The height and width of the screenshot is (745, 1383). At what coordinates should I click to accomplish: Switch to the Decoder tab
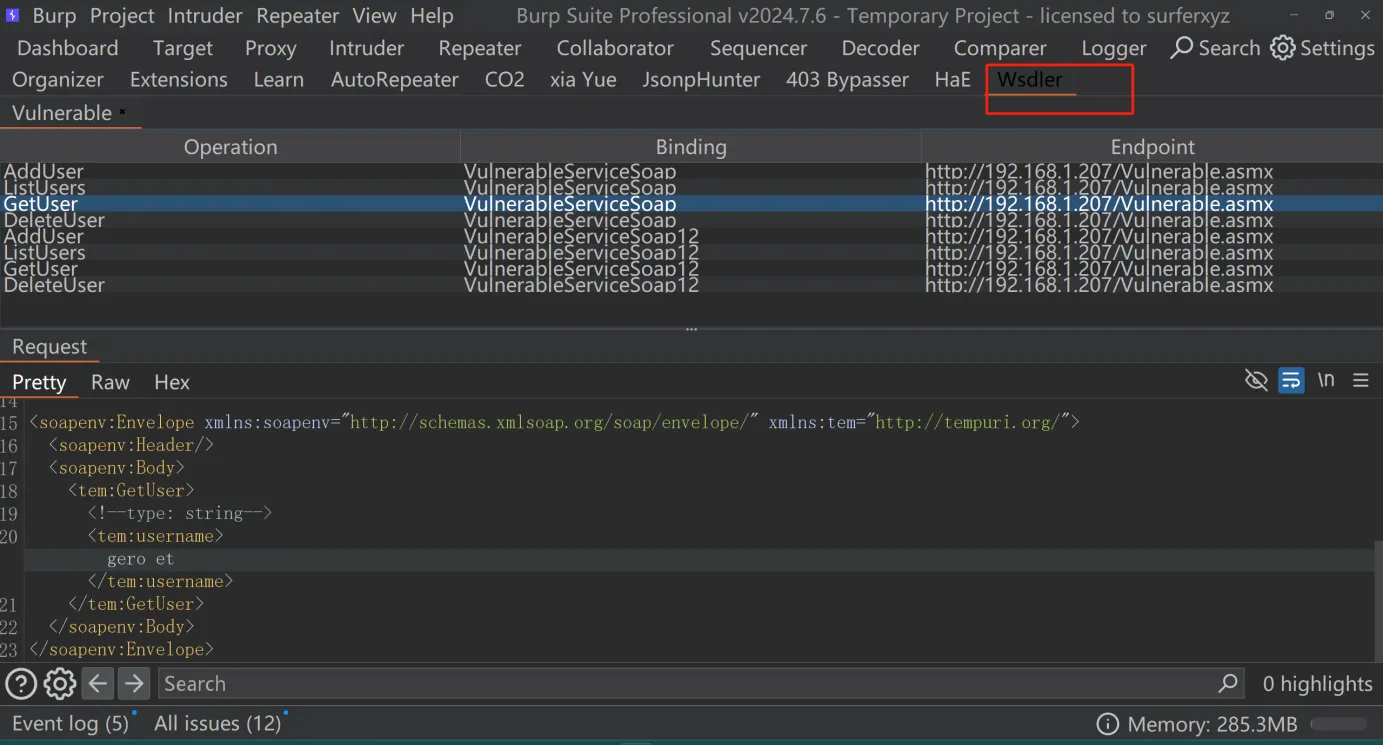click(x=881, y=48)
